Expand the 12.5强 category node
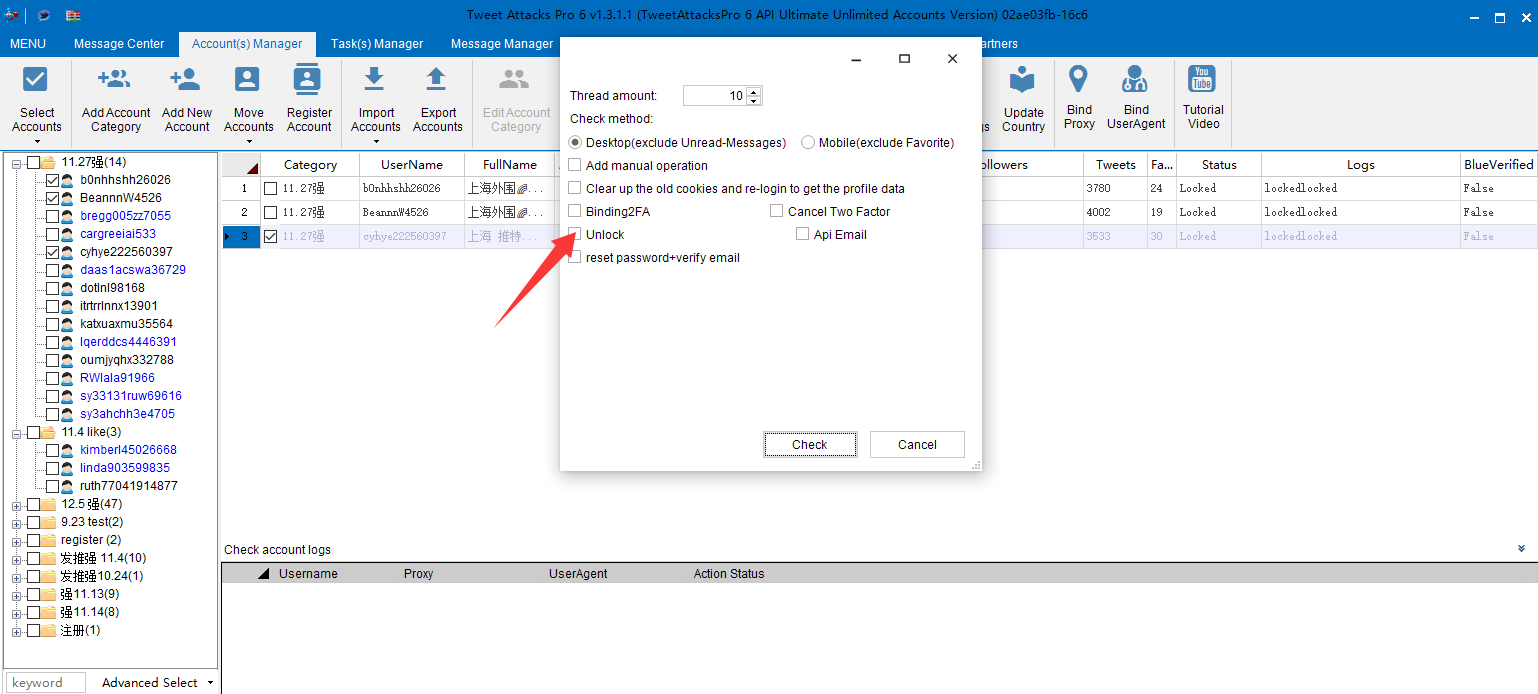The width and height of the screenshot is (1538, 694). 17,505
